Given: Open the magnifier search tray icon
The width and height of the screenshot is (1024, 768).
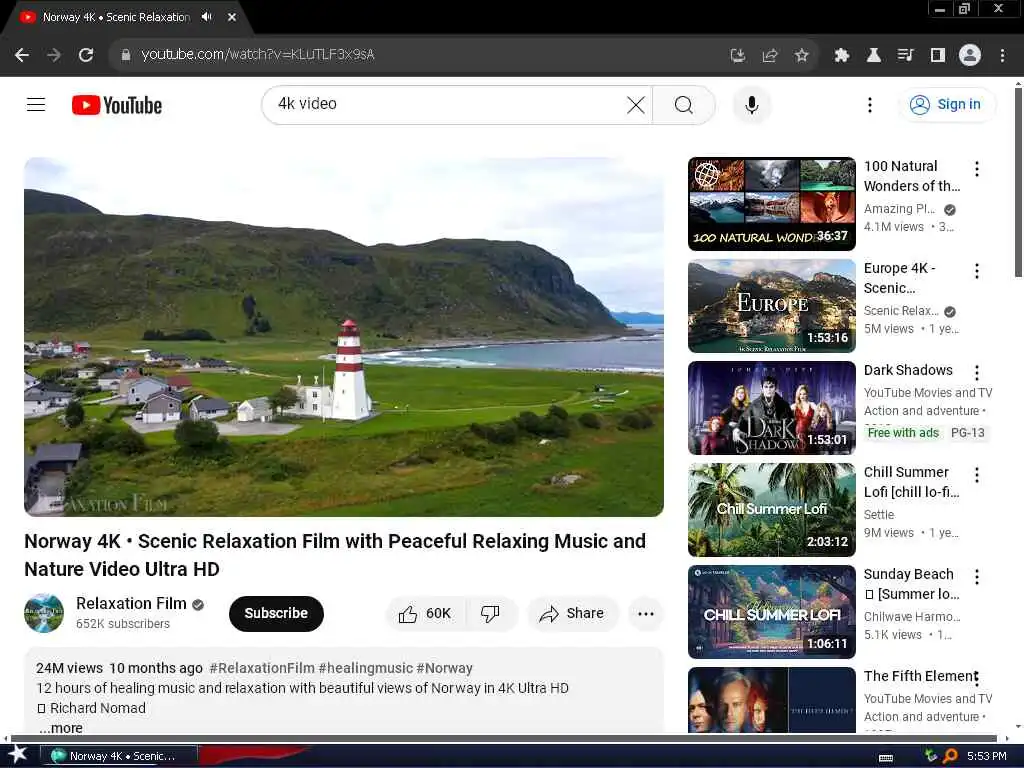Looking at the screenshot, I should [x=950, y=756].
